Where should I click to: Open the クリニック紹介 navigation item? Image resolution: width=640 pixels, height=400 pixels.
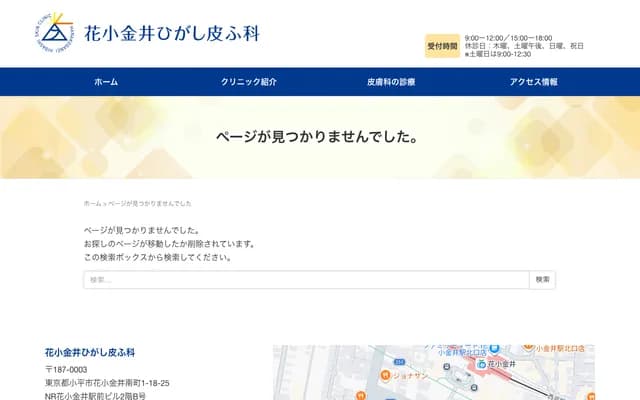click(248, 82)
